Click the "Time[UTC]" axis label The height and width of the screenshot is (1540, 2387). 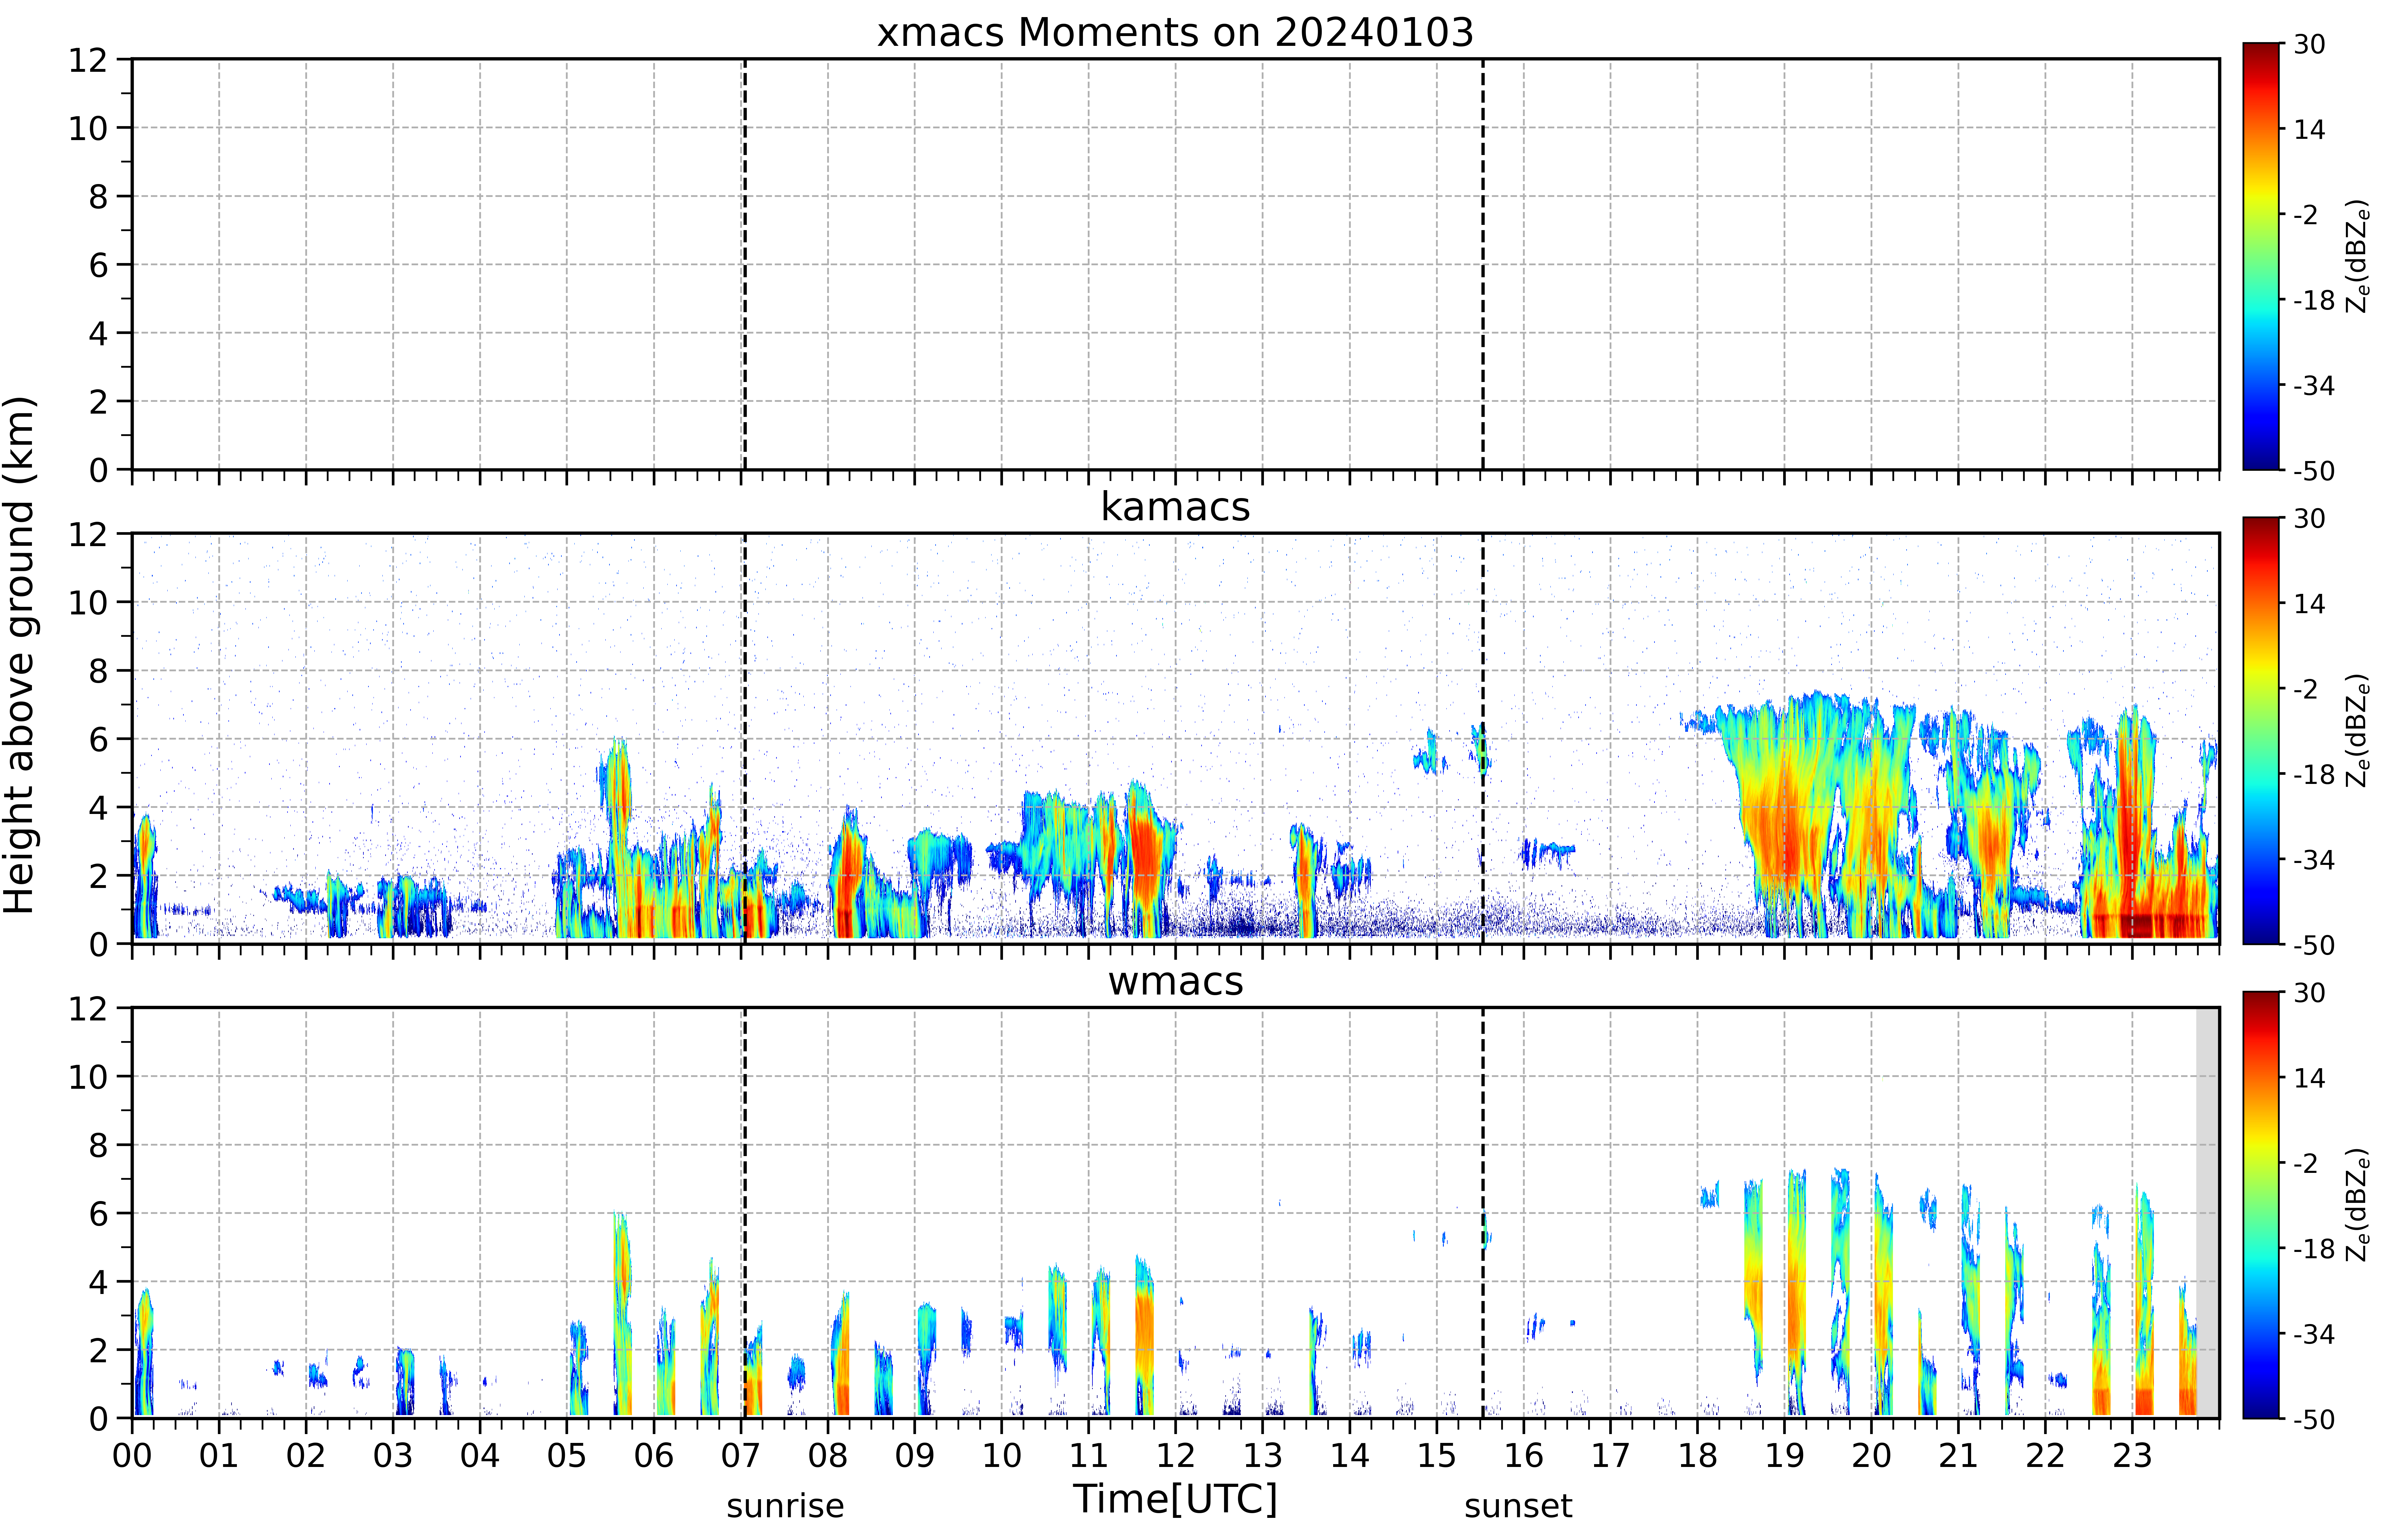click(1175, 1499)
